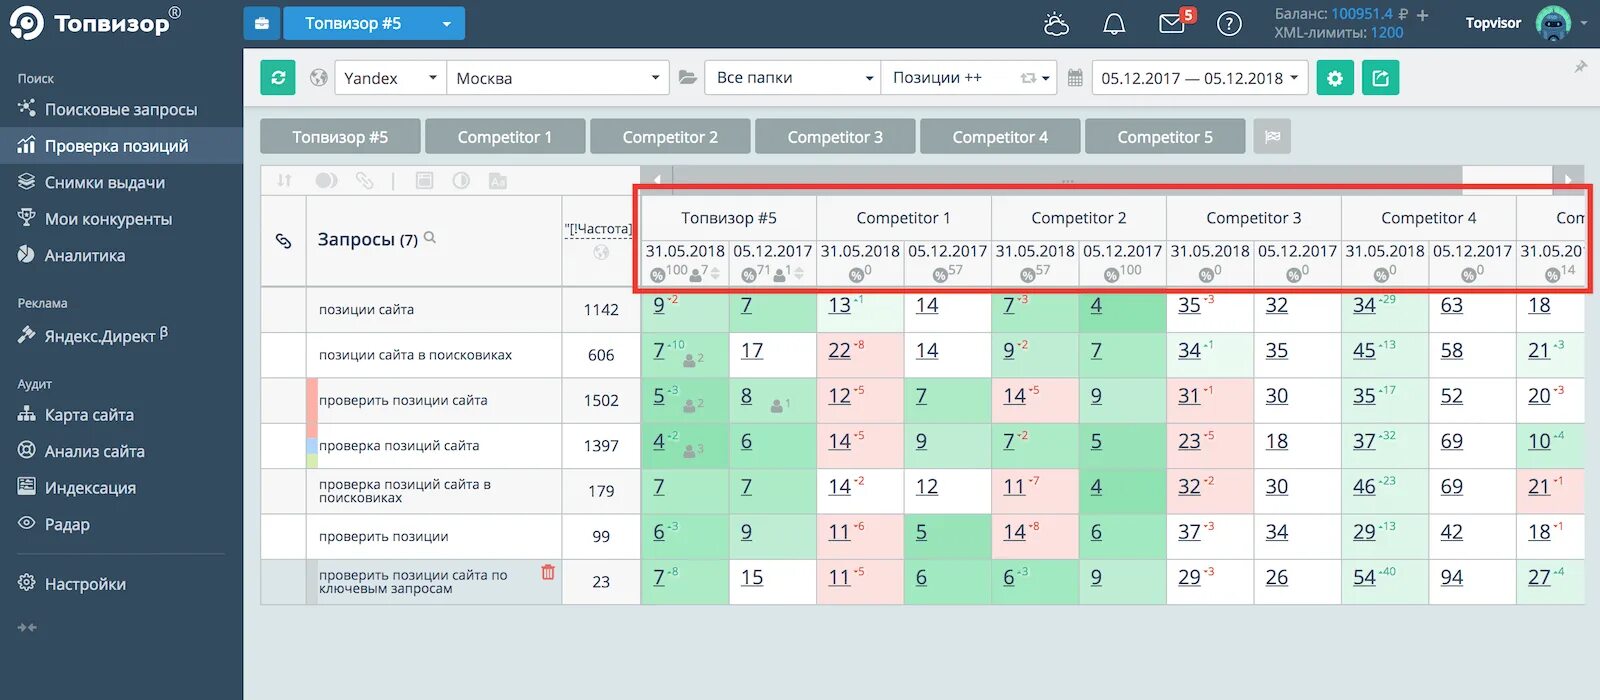Open the help question mark icon
1600x700 pixels.
(1229, 23)
